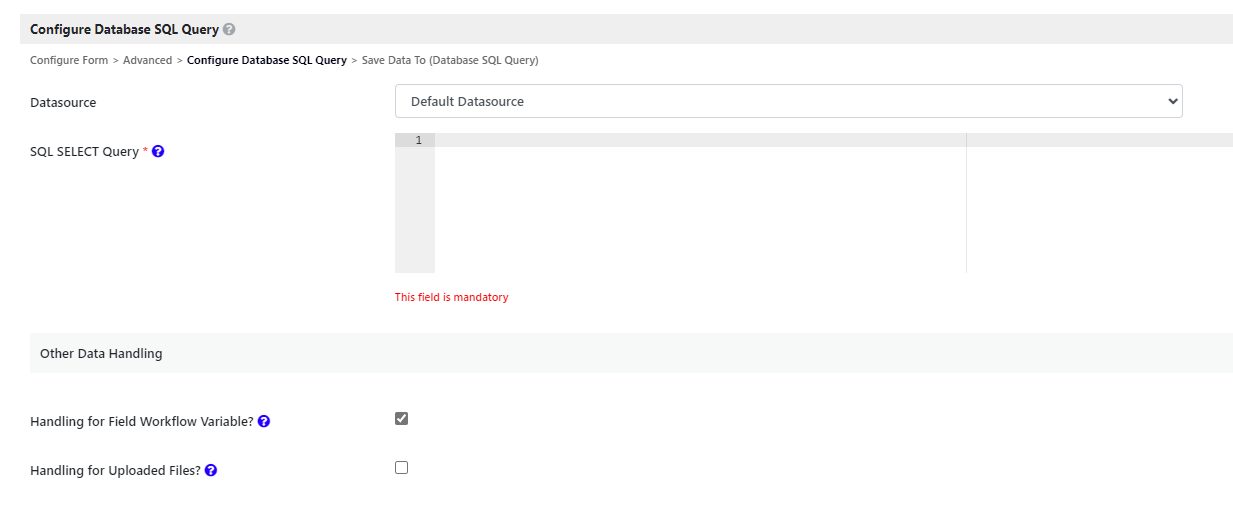This screenshot has width=1233, height=524.
Task: Show help for Uploaded Files handling
Action: 211,470
